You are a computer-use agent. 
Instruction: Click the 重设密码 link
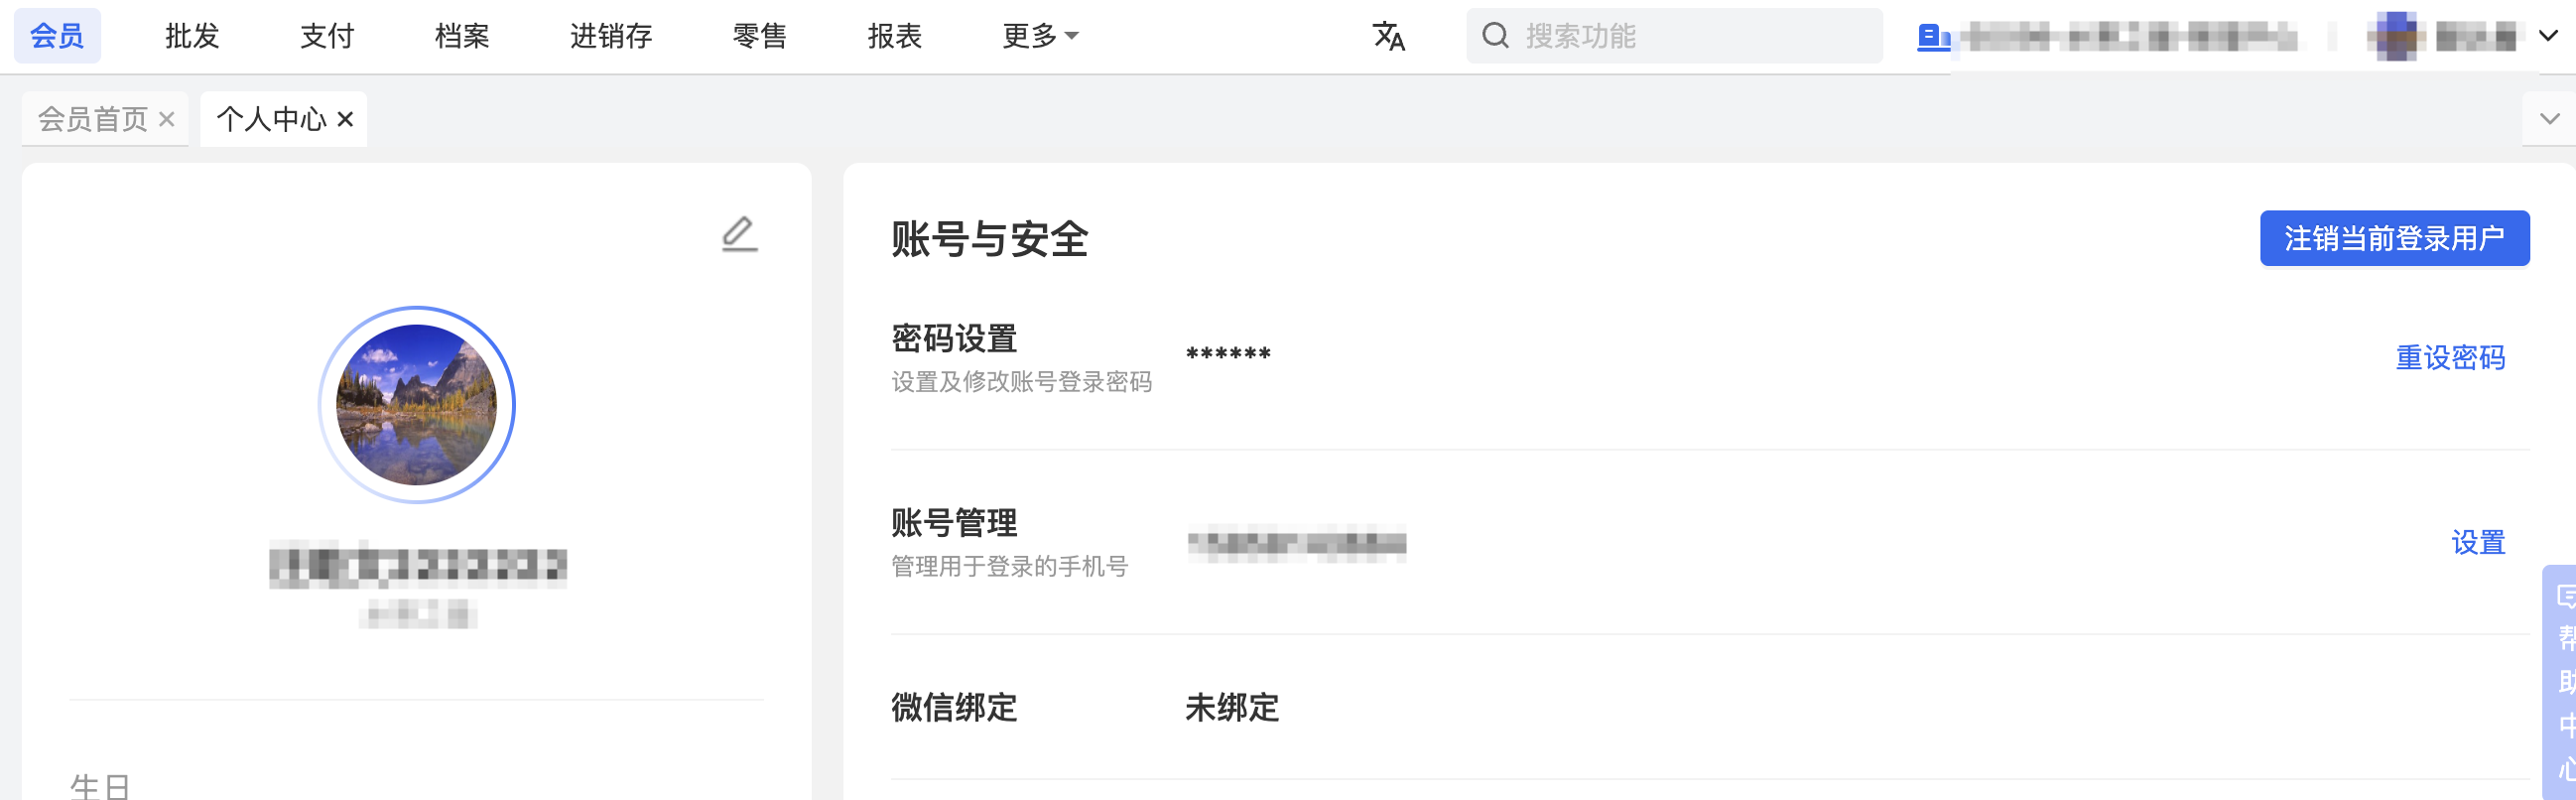(2450, 357)
